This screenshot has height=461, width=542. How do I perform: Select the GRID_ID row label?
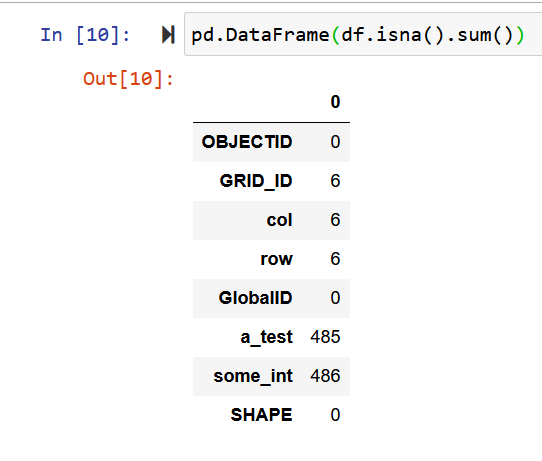pos(256,181)
